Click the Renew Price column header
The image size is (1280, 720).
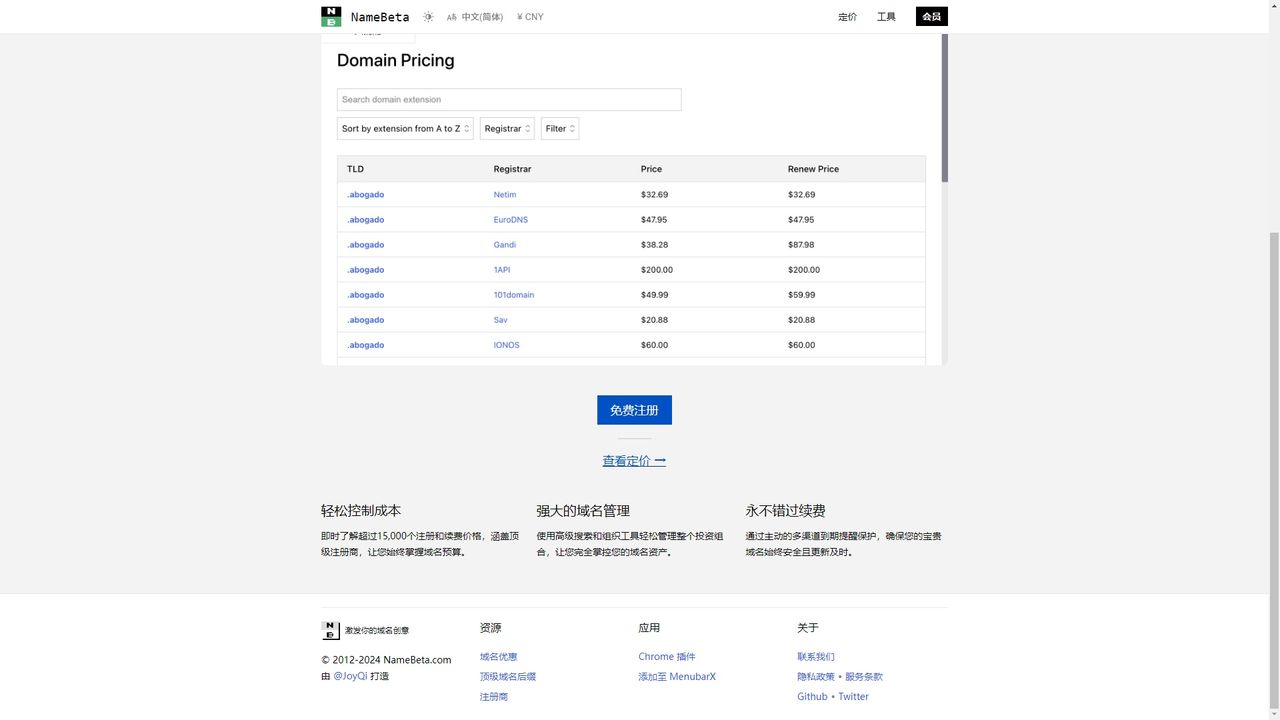[x=813, y=169]
